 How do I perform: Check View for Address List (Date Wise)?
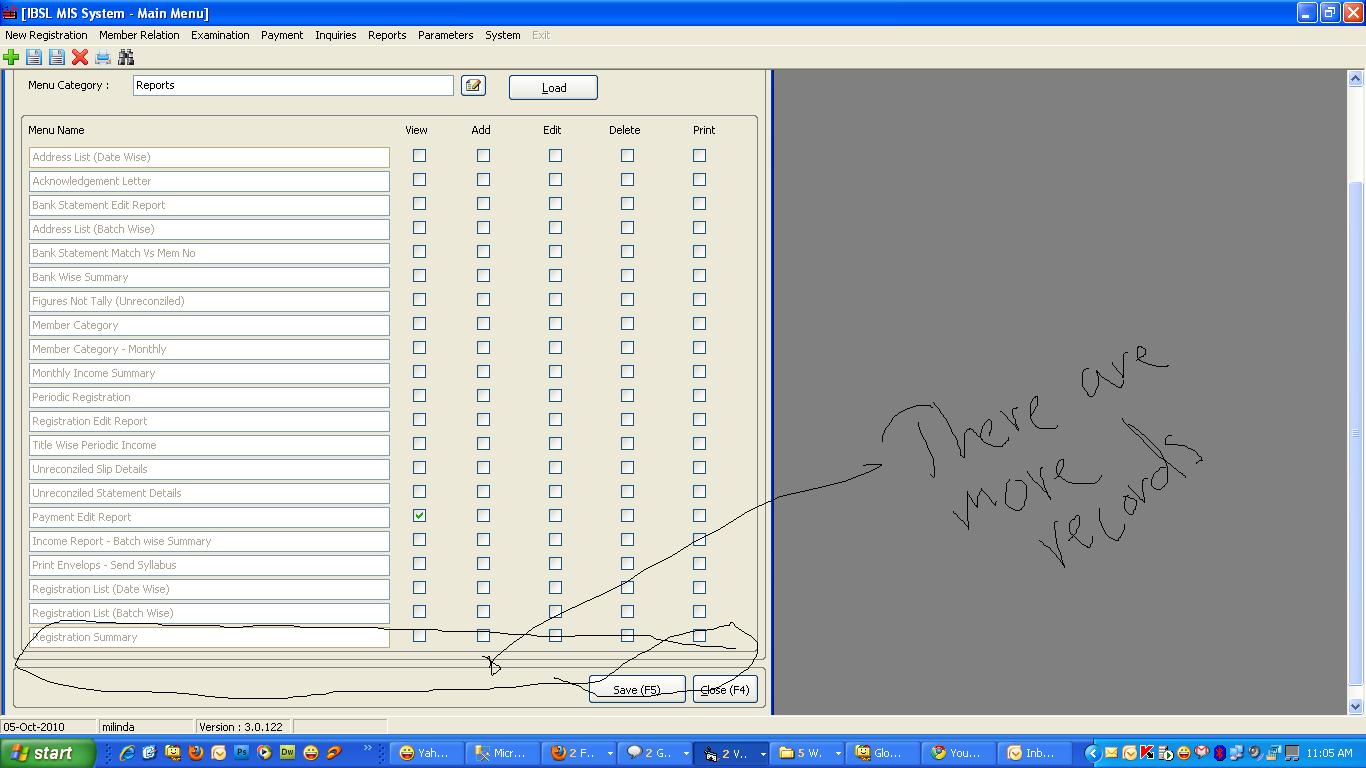[419, 156]
